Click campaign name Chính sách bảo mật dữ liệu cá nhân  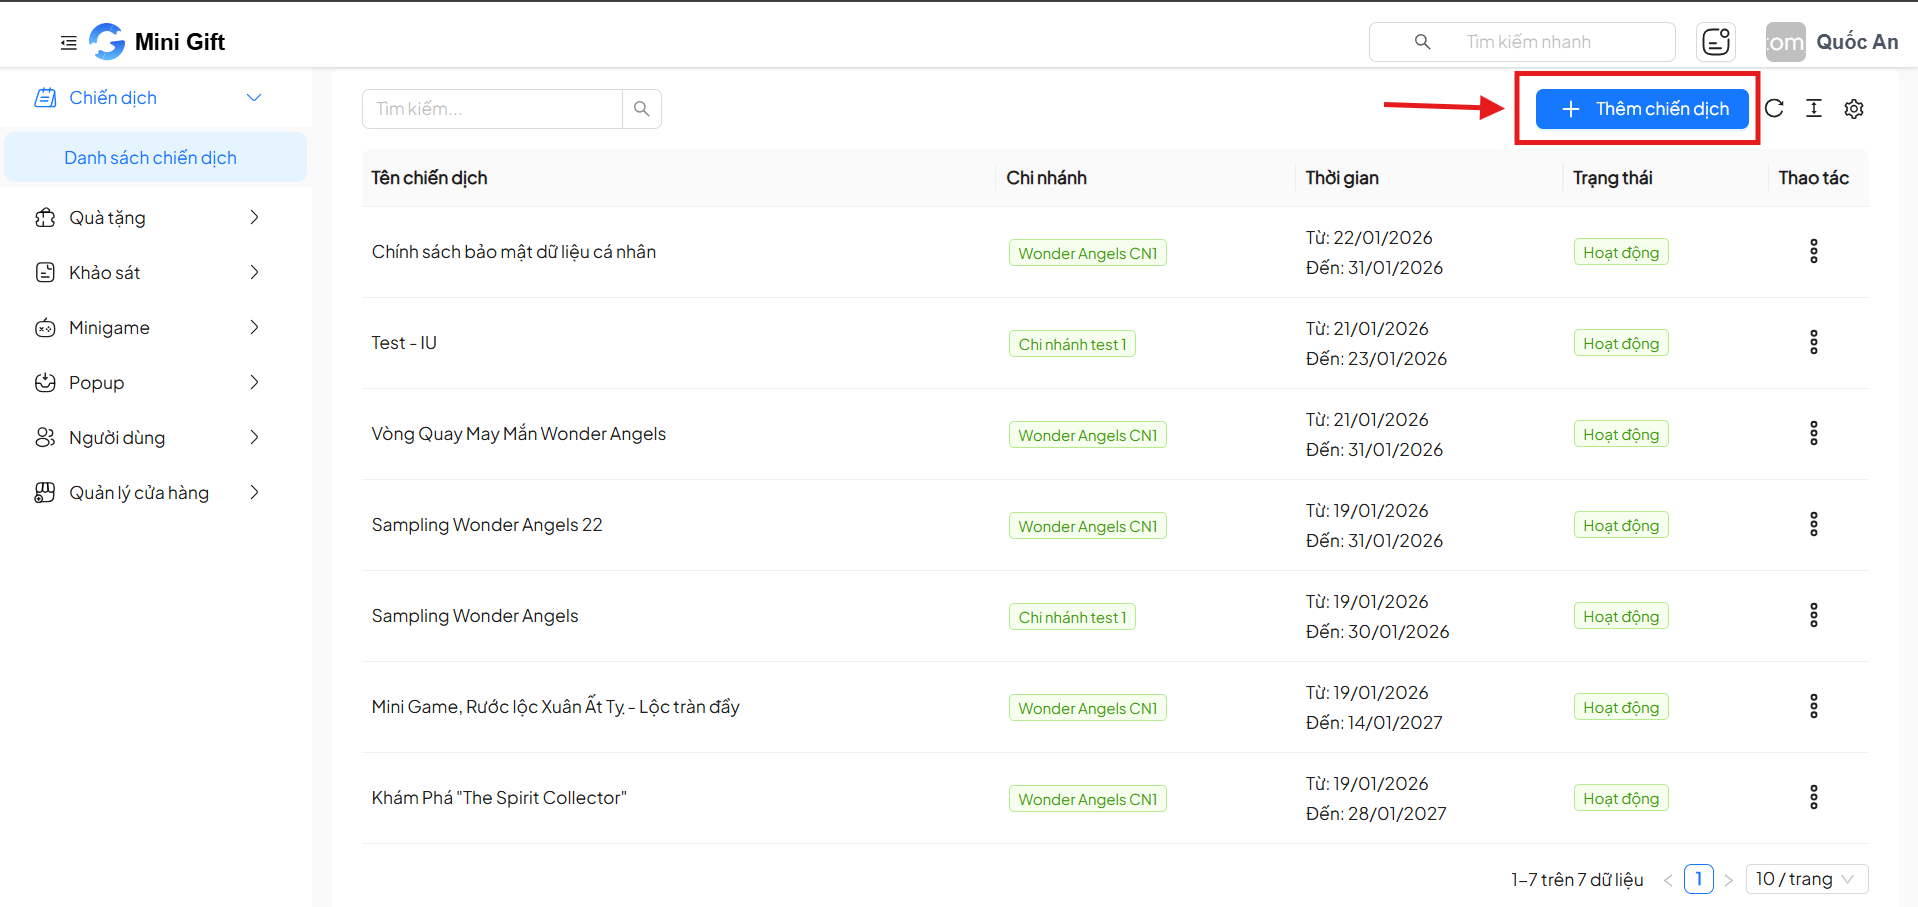(x=514, y=252)
